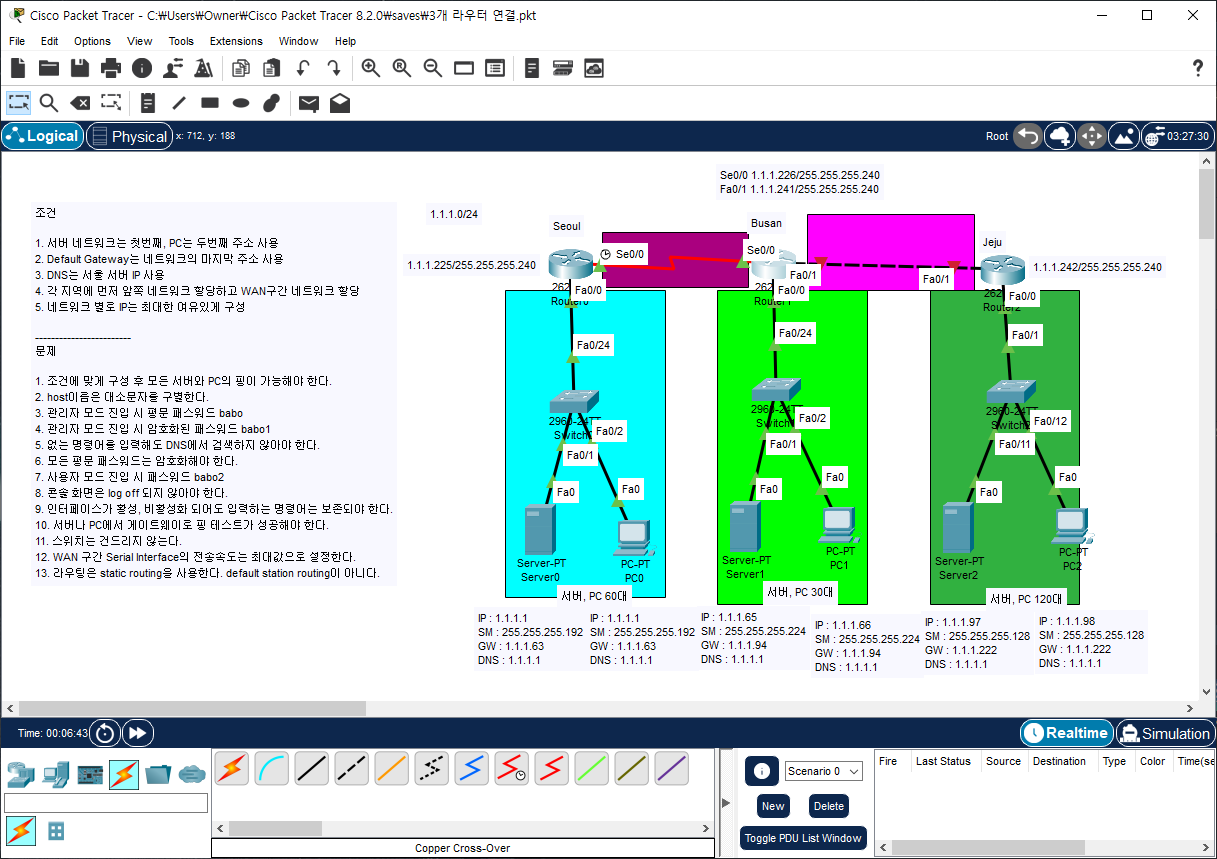Screen dimensions: 1217x859
Task: Activate the Inspect magnifier tool
Action: pyautogui.click(x=49, y=102)
